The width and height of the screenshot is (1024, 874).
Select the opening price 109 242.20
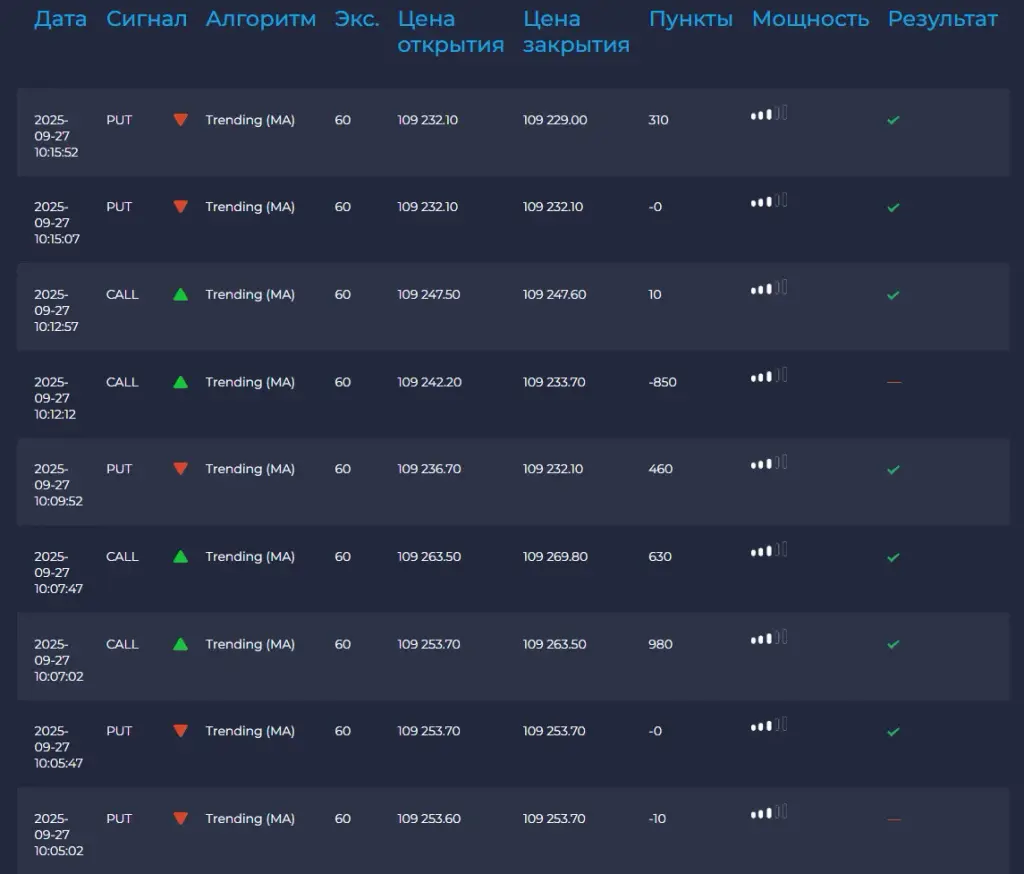(x=430, y=382)
